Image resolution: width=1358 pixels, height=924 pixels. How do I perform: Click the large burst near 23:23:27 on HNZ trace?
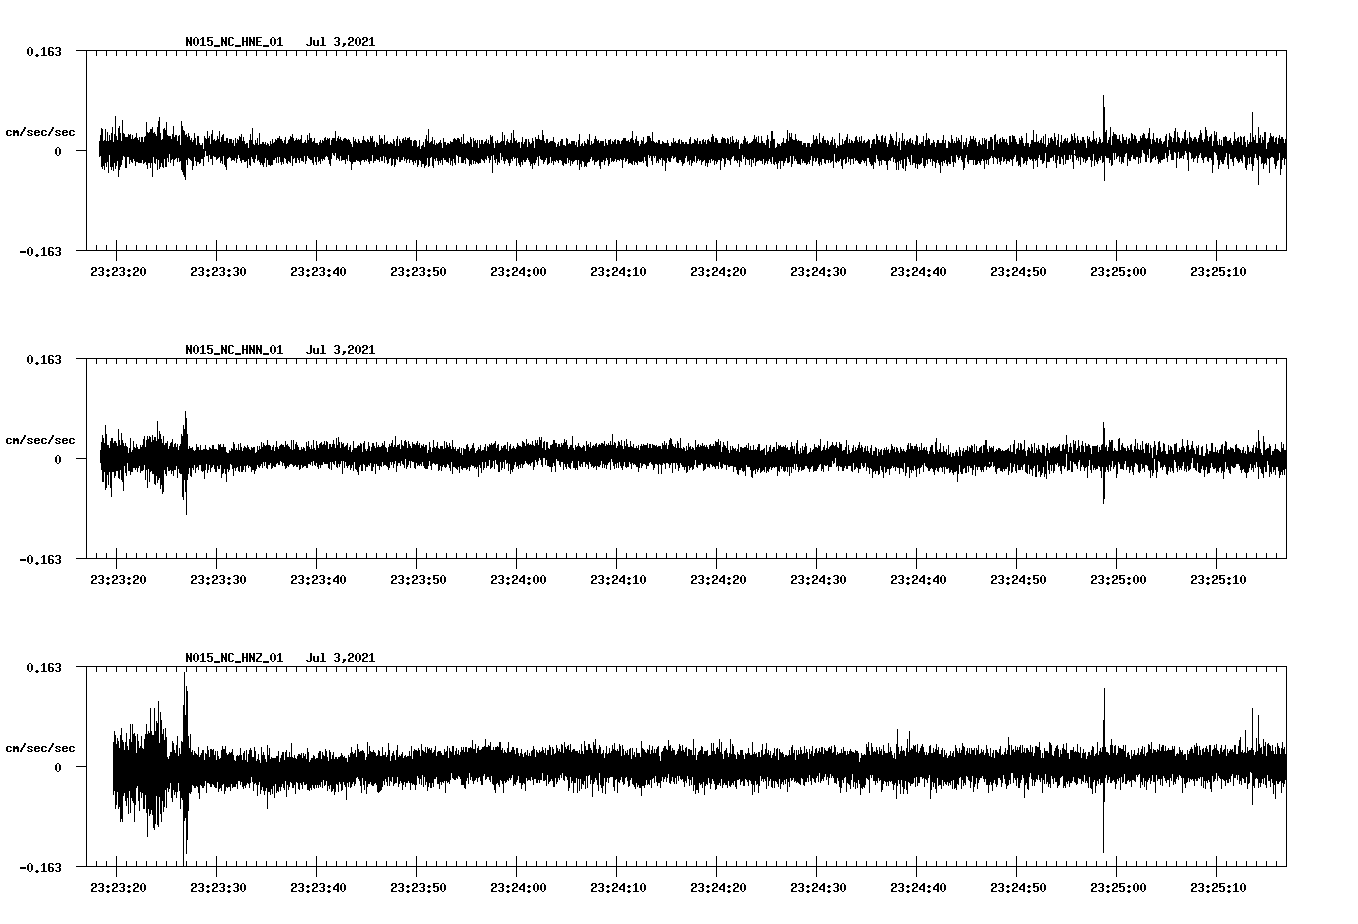185,768
